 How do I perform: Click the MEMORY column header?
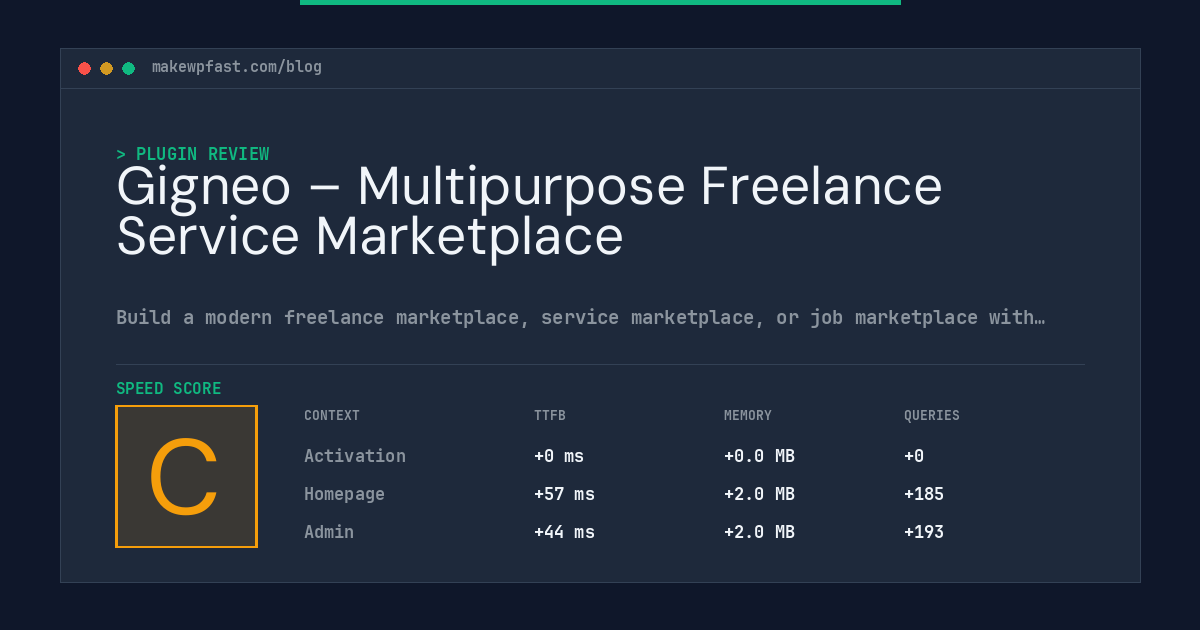(x=748, y=416)
